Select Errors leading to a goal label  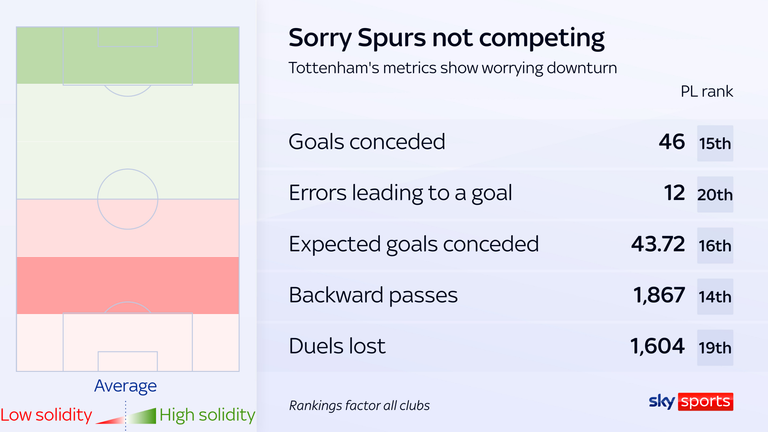click(400, 193)
